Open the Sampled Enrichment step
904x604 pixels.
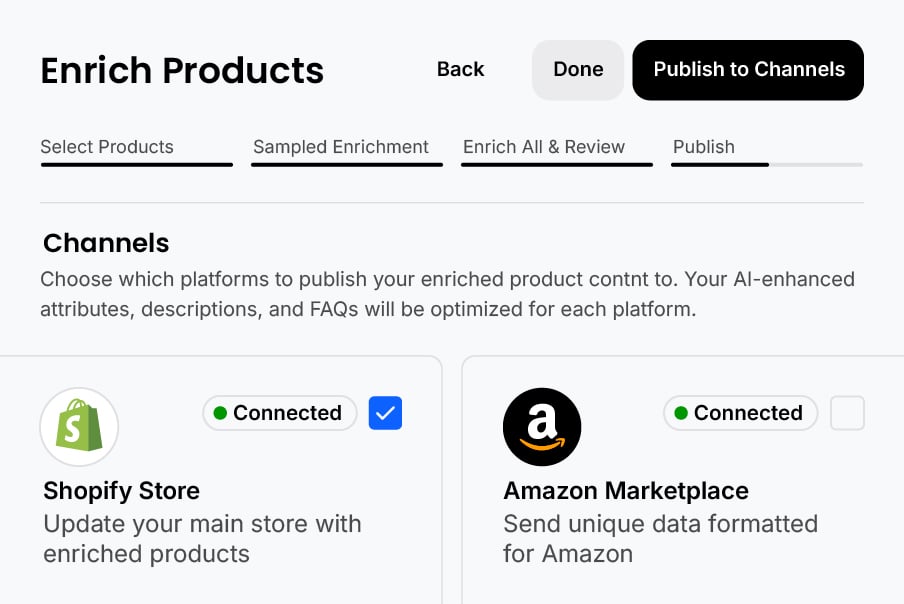(x=341, y=147)
